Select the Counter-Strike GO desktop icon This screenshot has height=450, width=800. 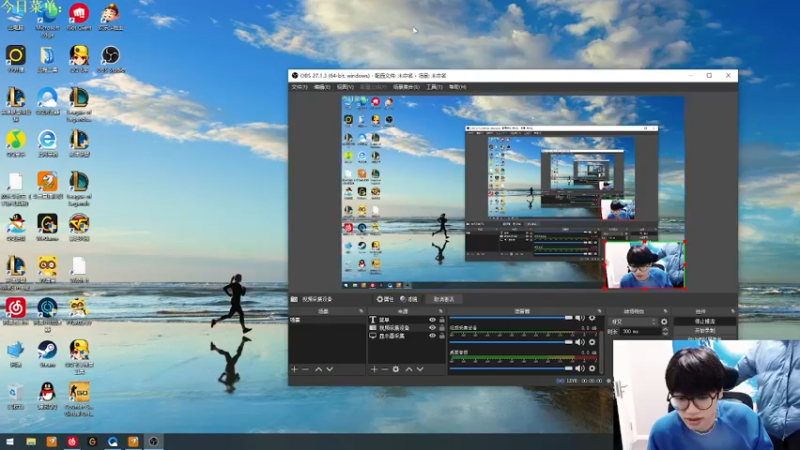[79, 399]
